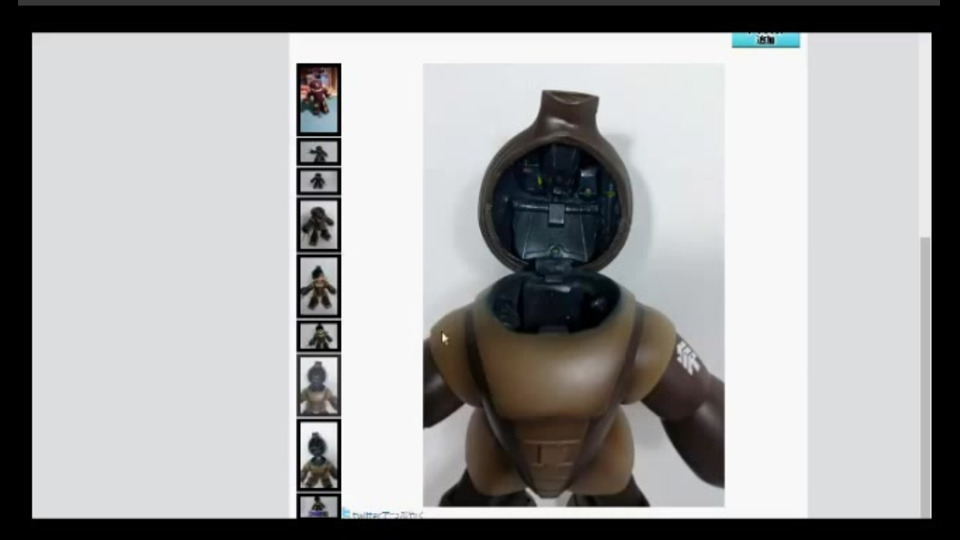
Task: Select the partially visible ninth thumbnail at the bottom
Action: (x=319, y=506)
